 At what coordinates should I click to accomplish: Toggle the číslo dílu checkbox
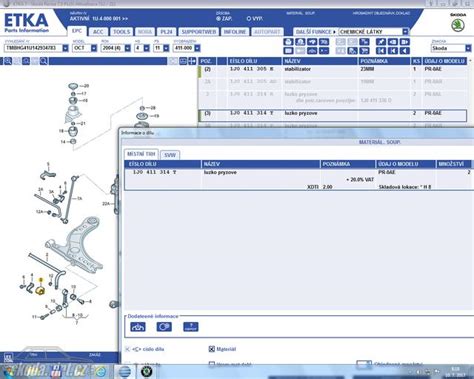[127, 349]
